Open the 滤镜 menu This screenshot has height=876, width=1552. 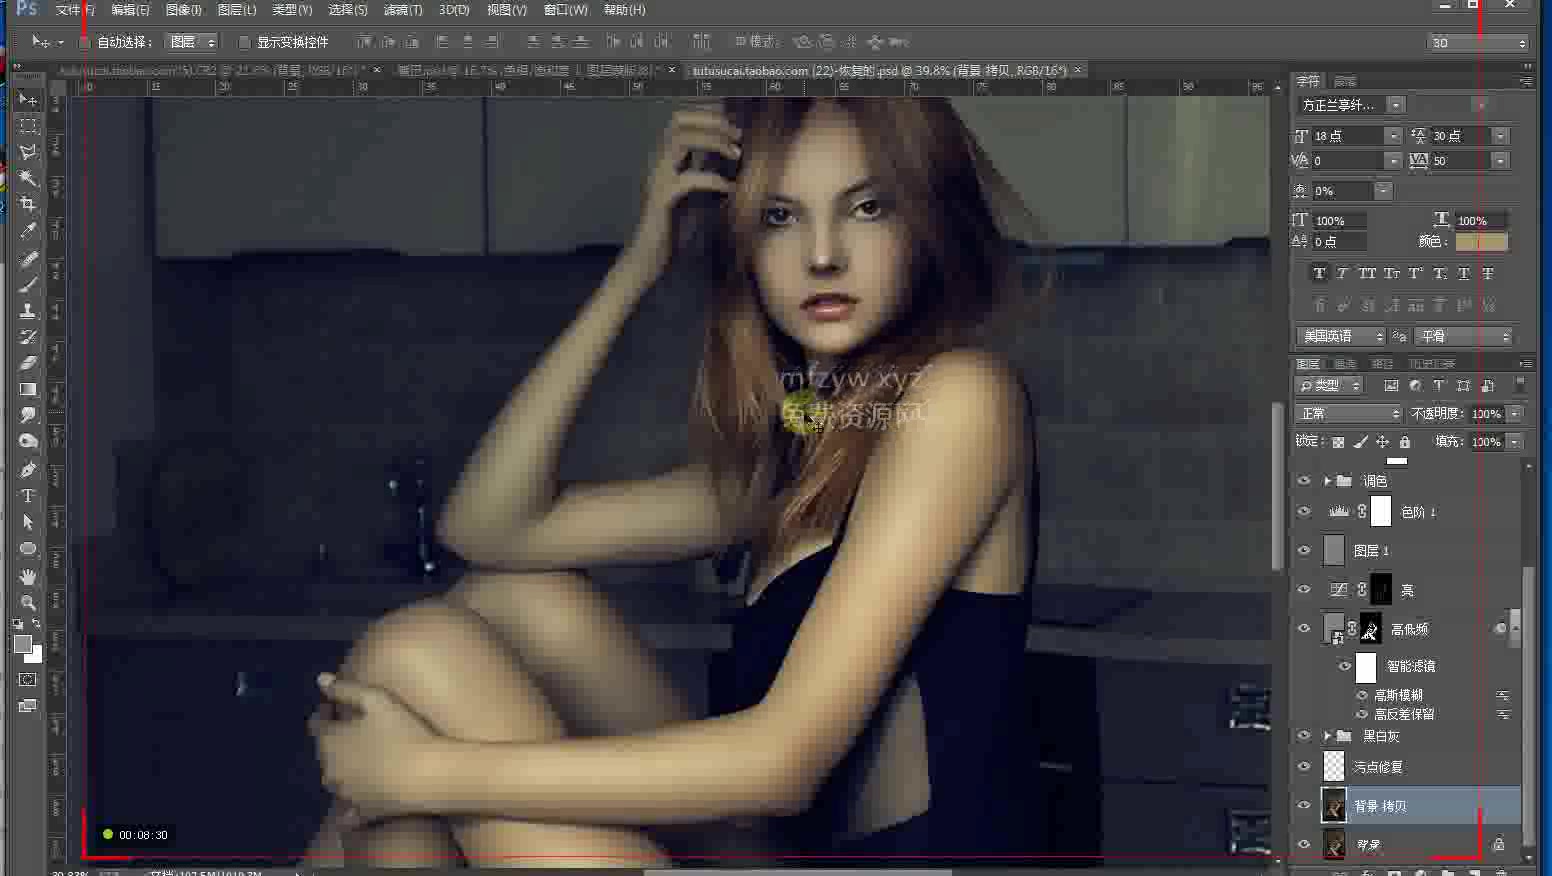pos(403,10)
